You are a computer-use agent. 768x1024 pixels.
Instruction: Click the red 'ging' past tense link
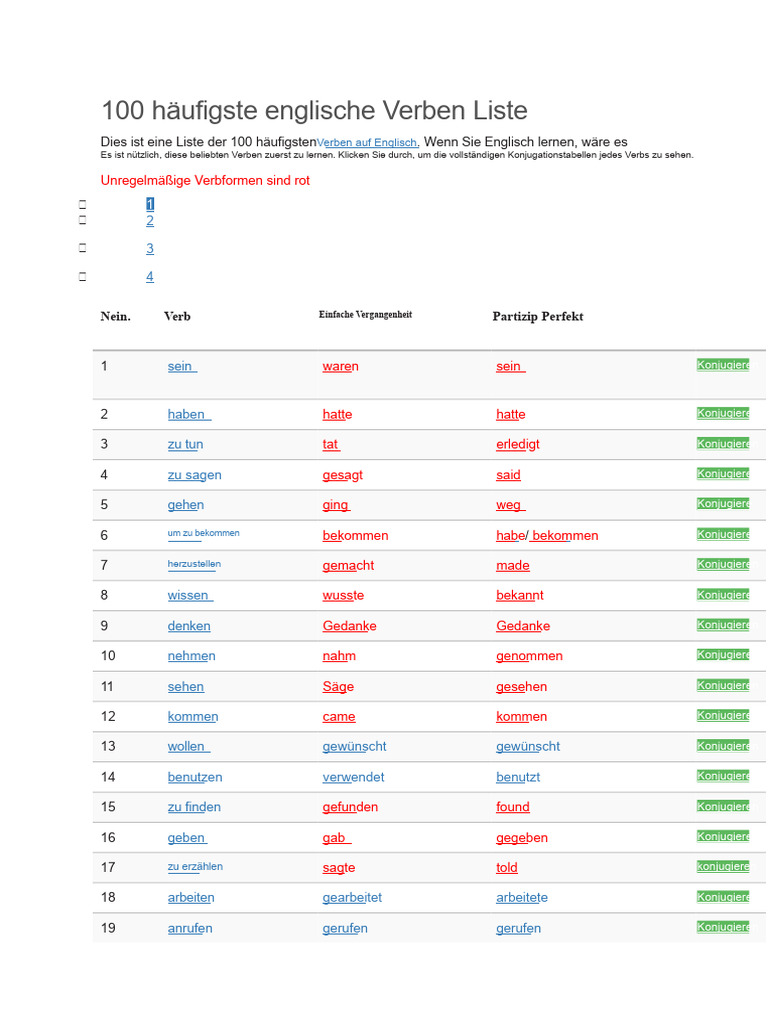point(336,505)
